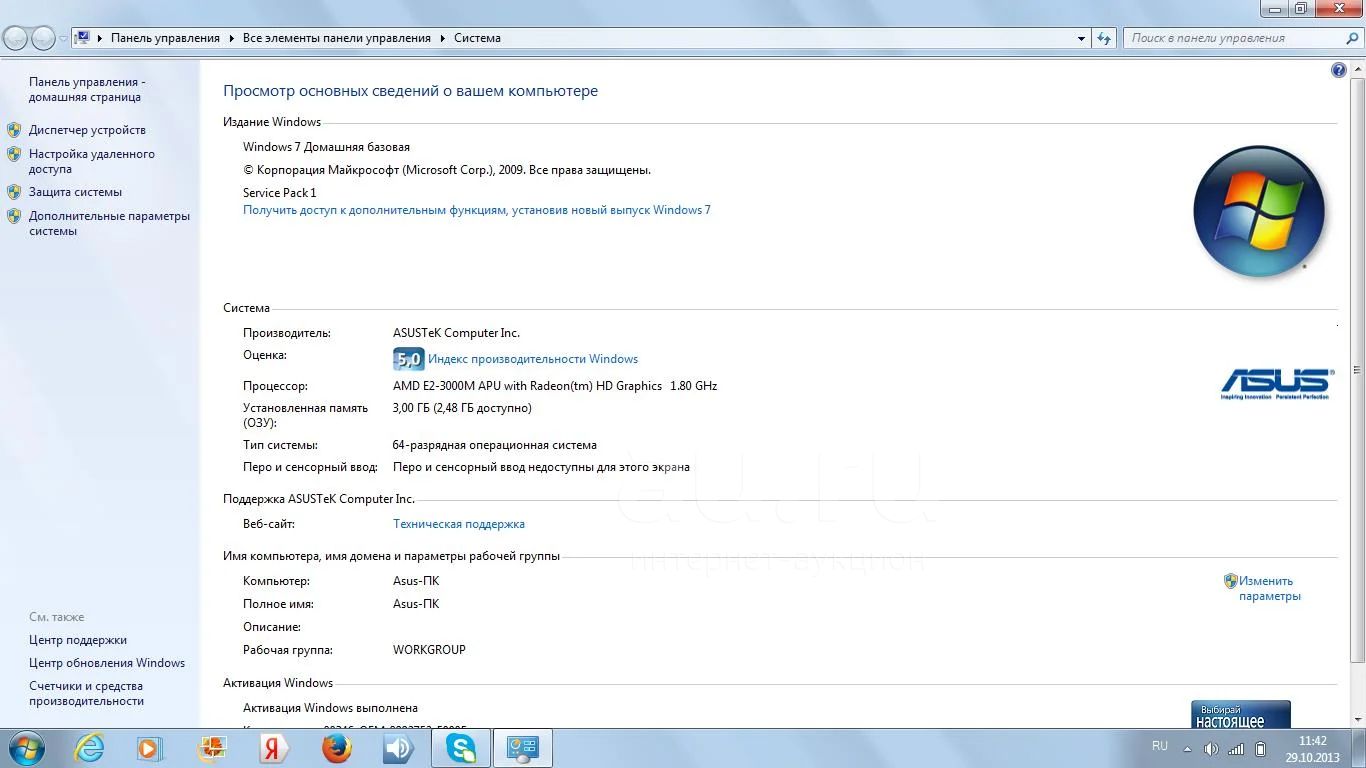
Task: Click the Show desktop strip on the taskbar
Action: tap(1359, 749)
